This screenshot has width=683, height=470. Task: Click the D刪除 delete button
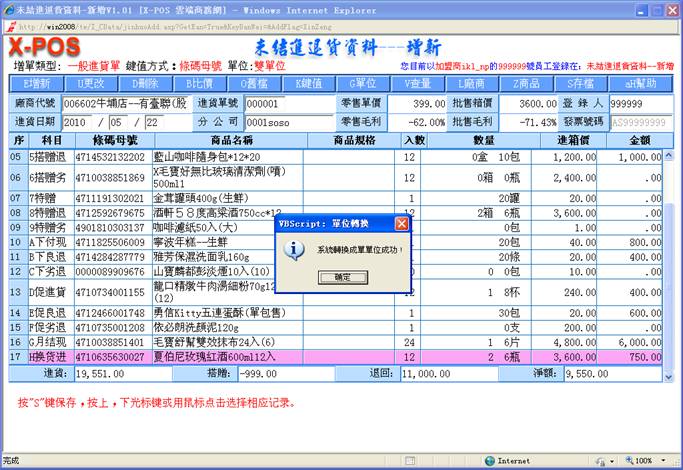144,83
